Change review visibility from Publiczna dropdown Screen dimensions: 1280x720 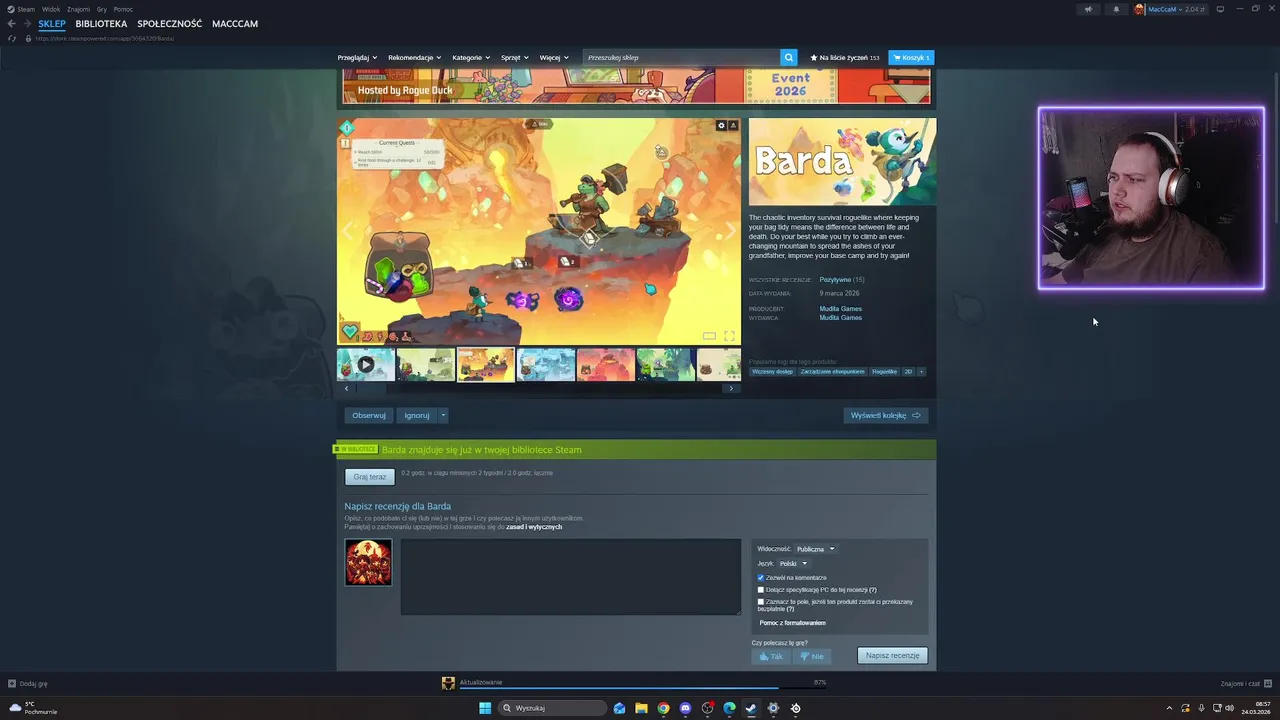coord(815,549)
